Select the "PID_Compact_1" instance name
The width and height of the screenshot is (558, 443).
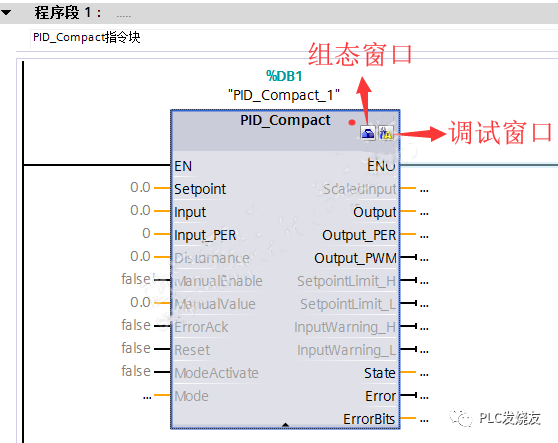(x=284, y=95)
